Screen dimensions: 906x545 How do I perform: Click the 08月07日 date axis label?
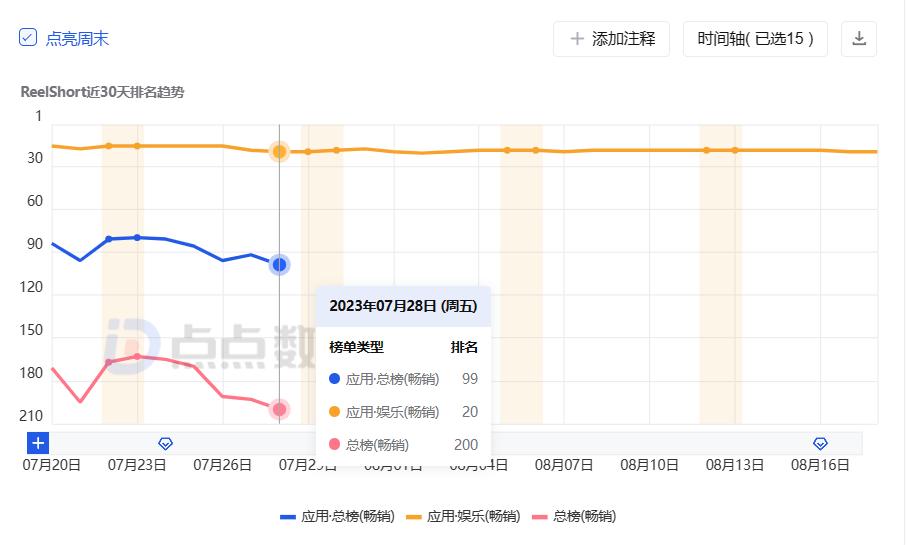click(565, 465)
